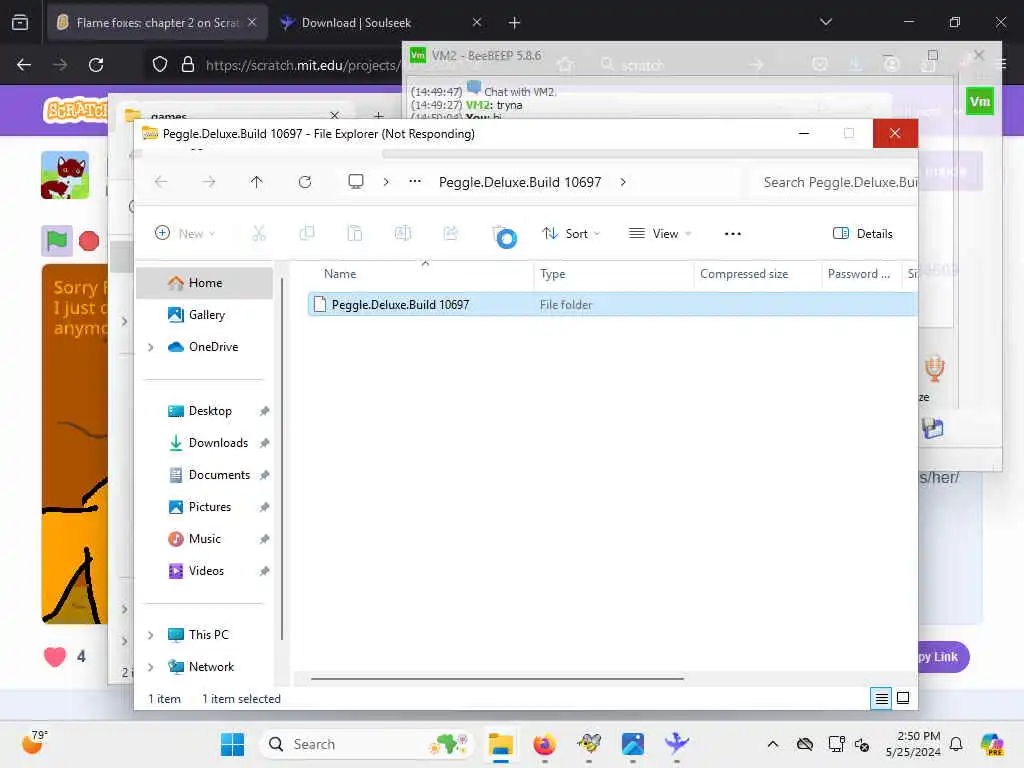The image size is (1024, 768).
Task: Open See more ellipsis in Explorer toolbar
Action: click(732, 234)
